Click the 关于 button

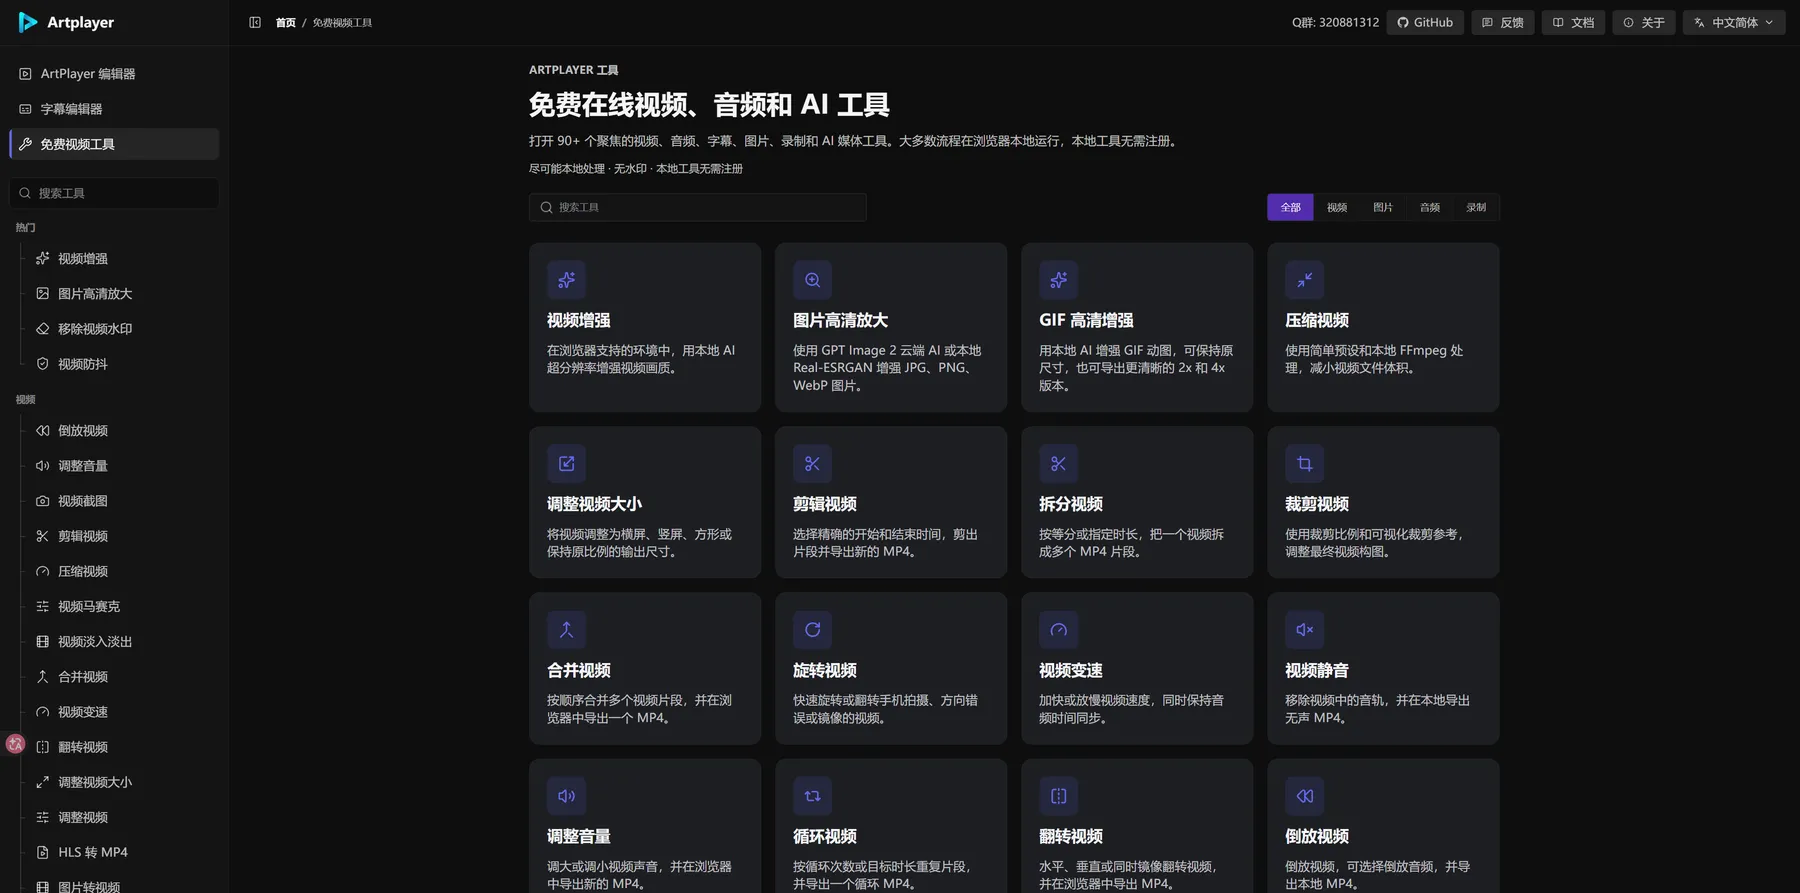pyautogui.click(x=1644, y=22)
